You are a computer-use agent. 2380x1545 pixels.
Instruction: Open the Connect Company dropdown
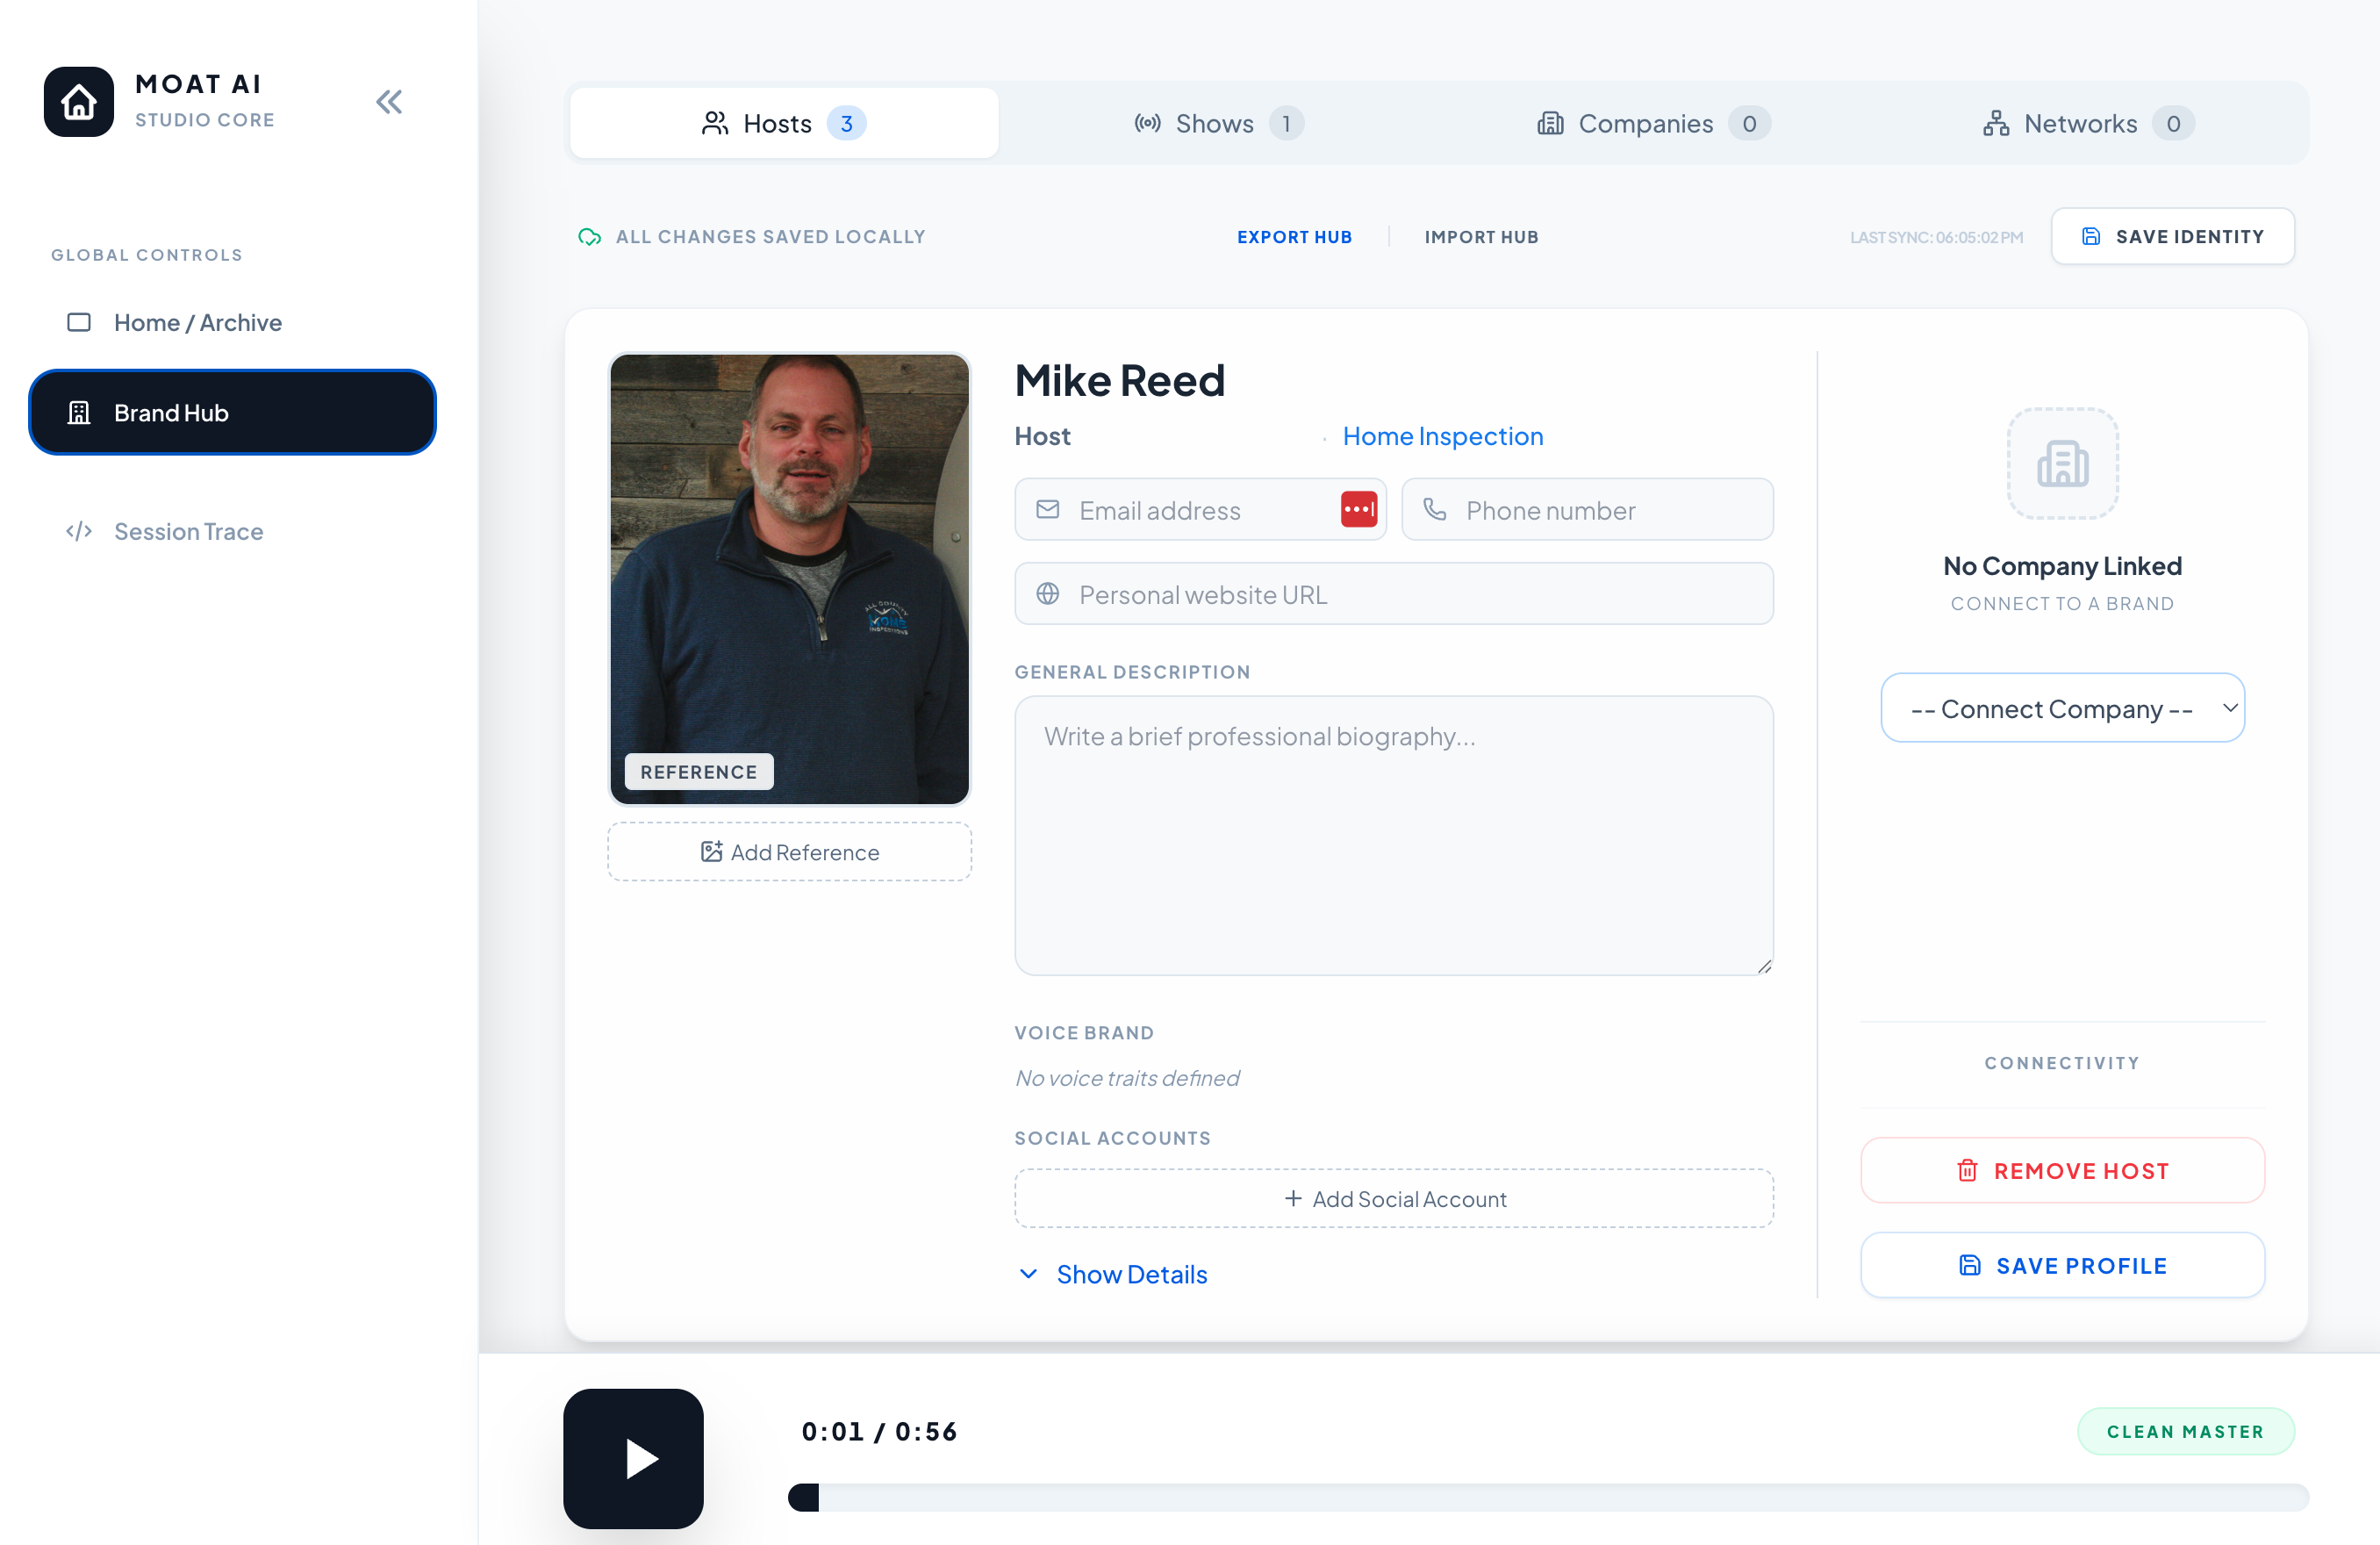coord(2062,708)
